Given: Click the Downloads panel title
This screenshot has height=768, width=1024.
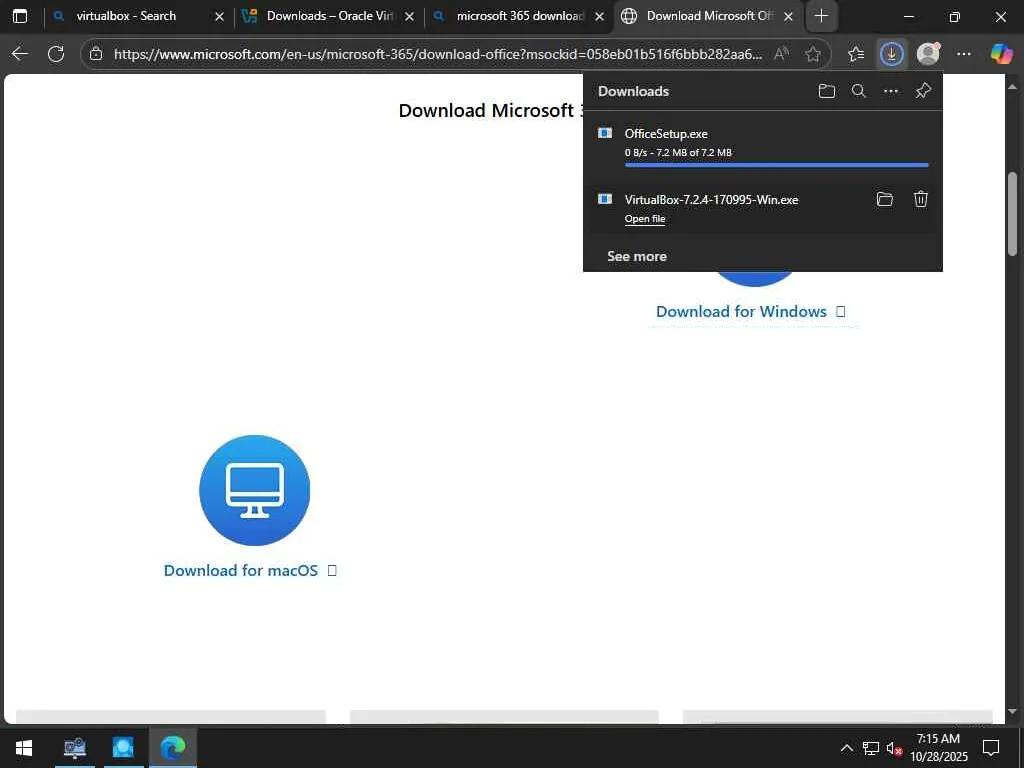Looking at the screenshot, I should (633, 91).
